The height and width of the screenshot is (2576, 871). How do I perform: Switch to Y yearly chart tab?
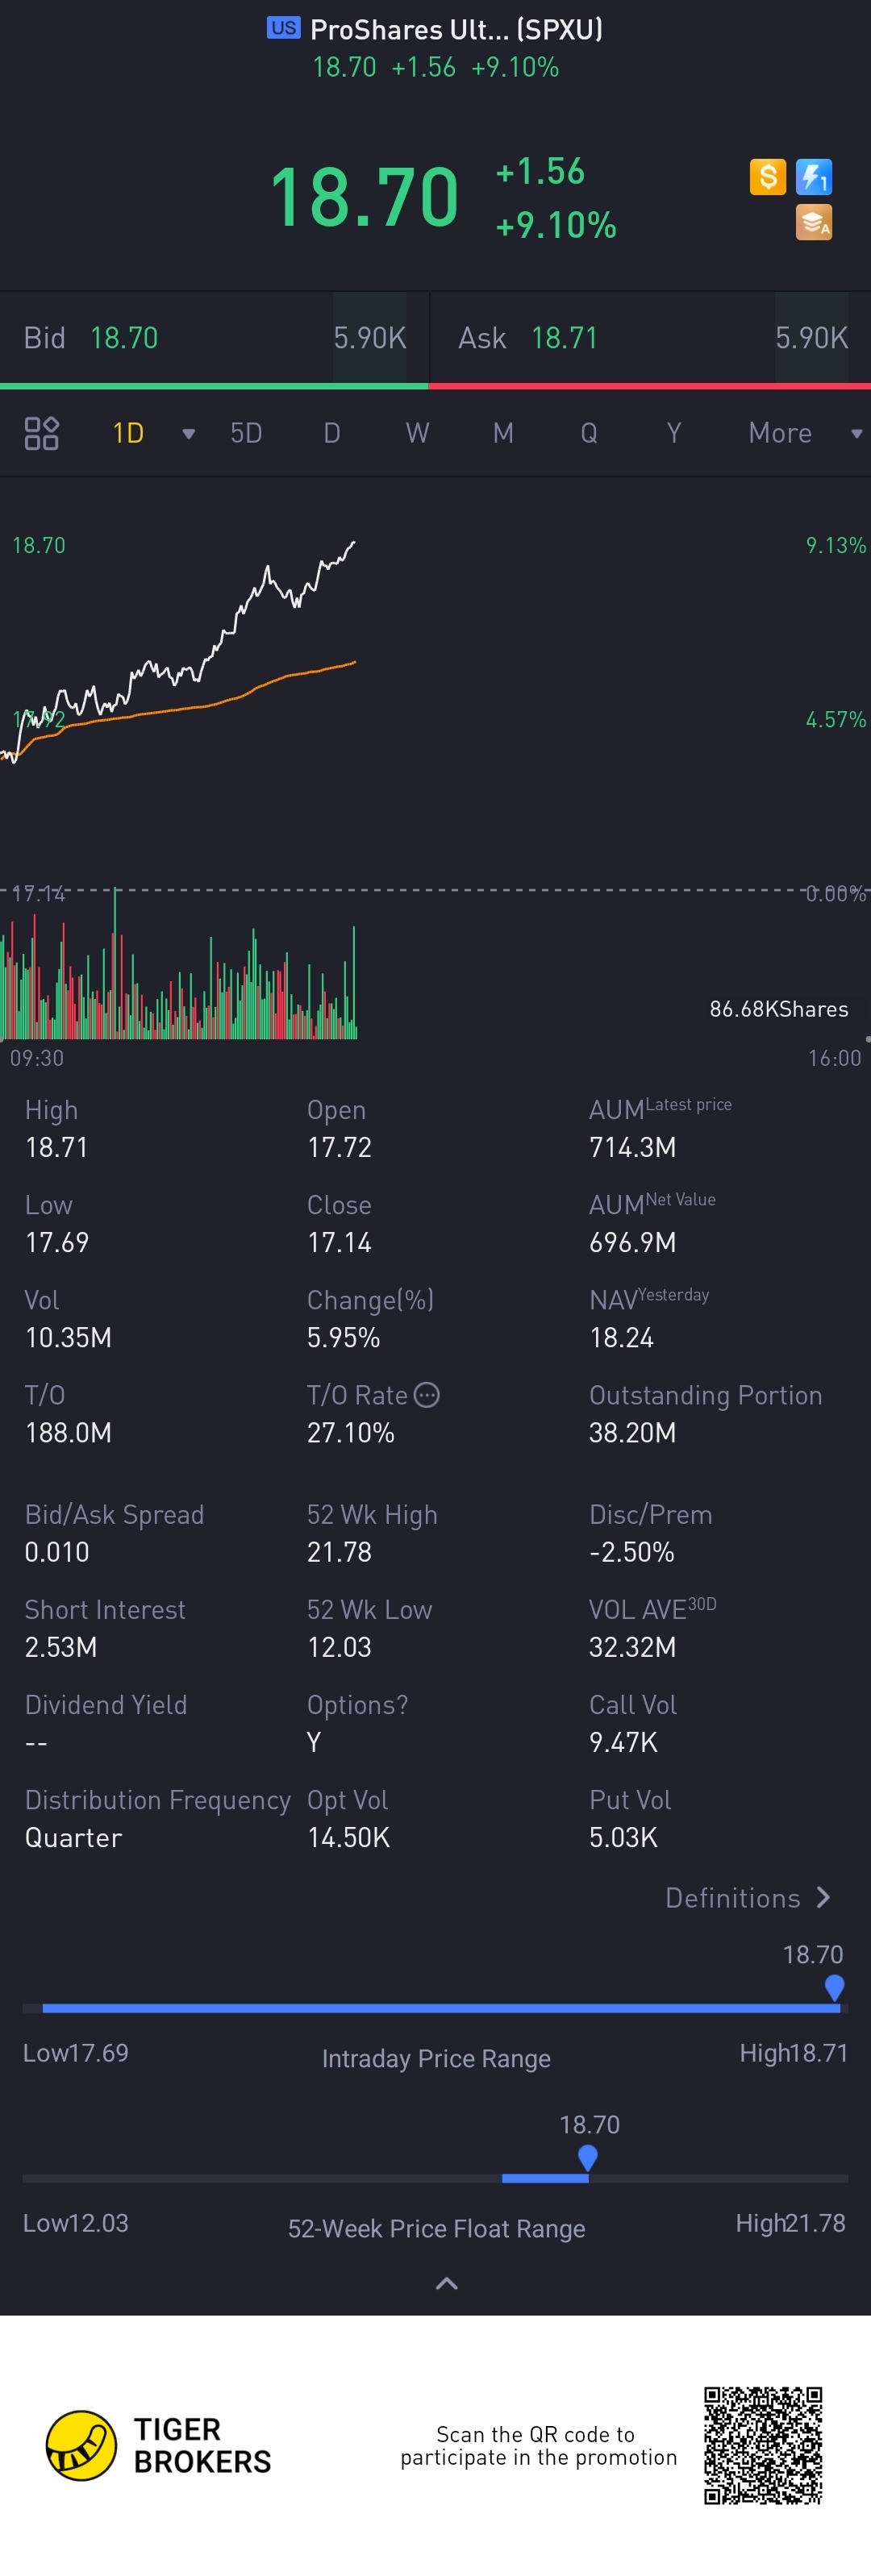674,433
